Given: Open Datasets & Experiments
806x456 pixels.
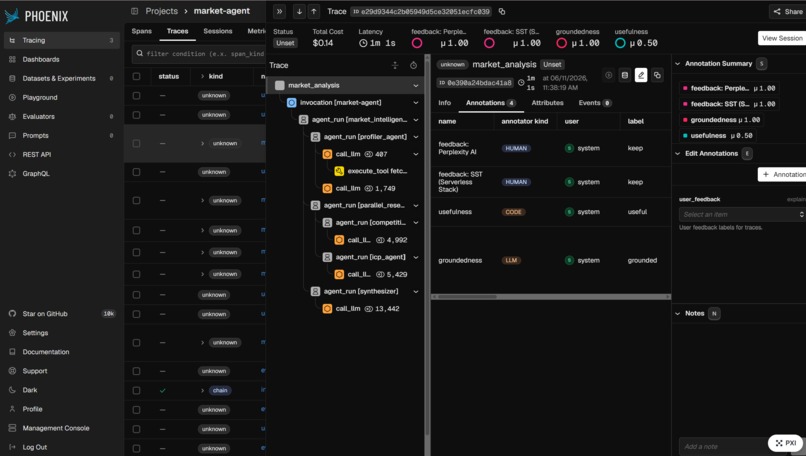Looking at the screenshot, I should click(62, 78).
